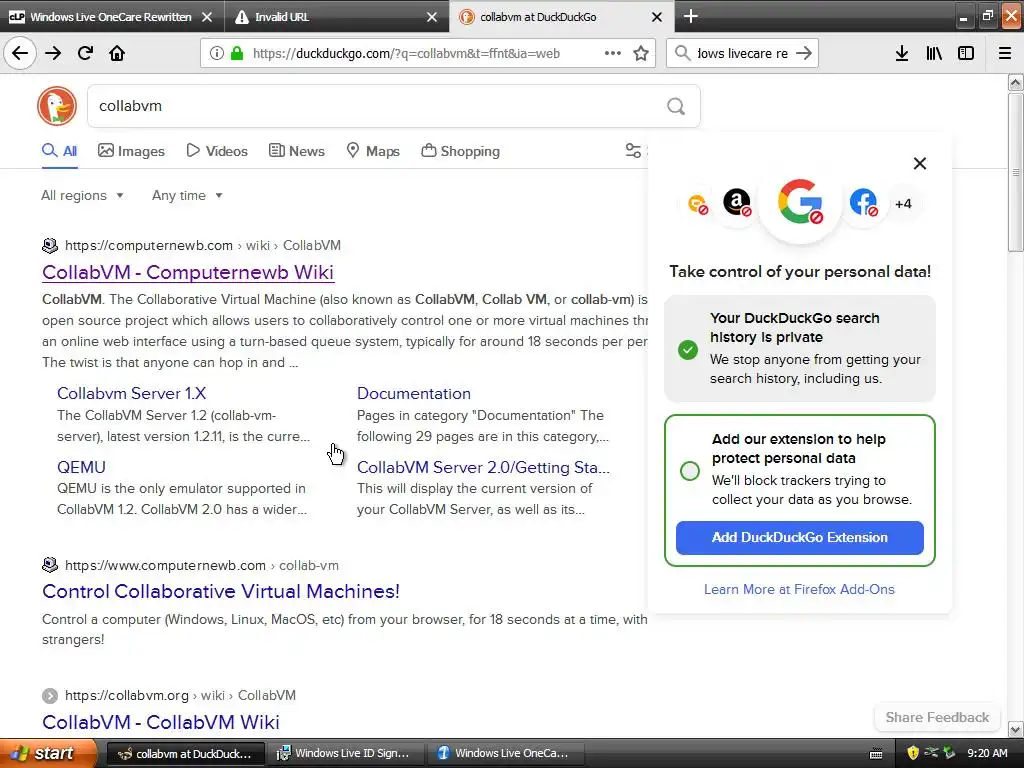Click the Amazon tracker icon
The height and width of the screenshot is (768, 1024).
[x=737, y=202]
